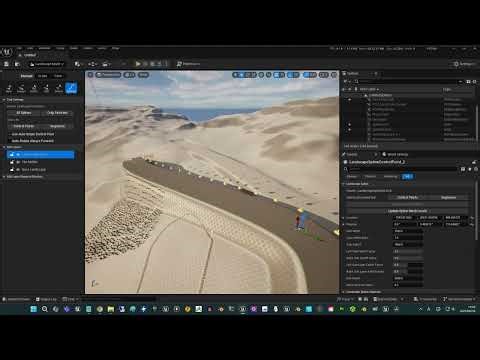Click Update Spline Mesh Levels button
The image size is (480, 360).
pos(407,211)
